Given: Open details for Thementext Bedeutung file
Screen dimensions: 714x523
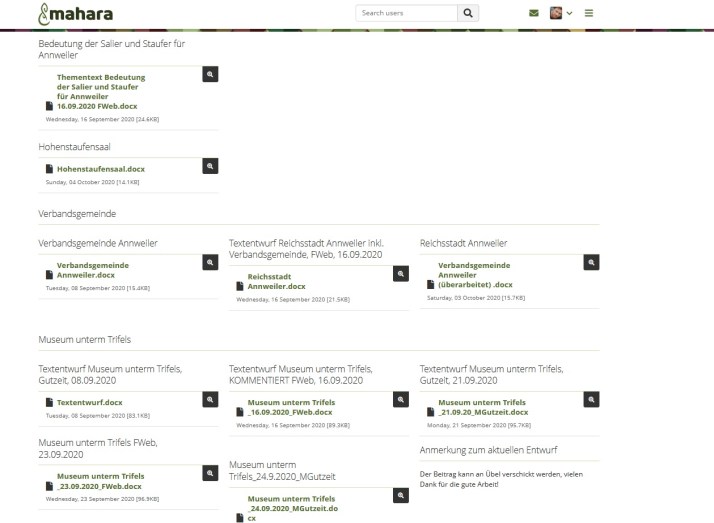Looking at the screenshot, I should 210,74.
